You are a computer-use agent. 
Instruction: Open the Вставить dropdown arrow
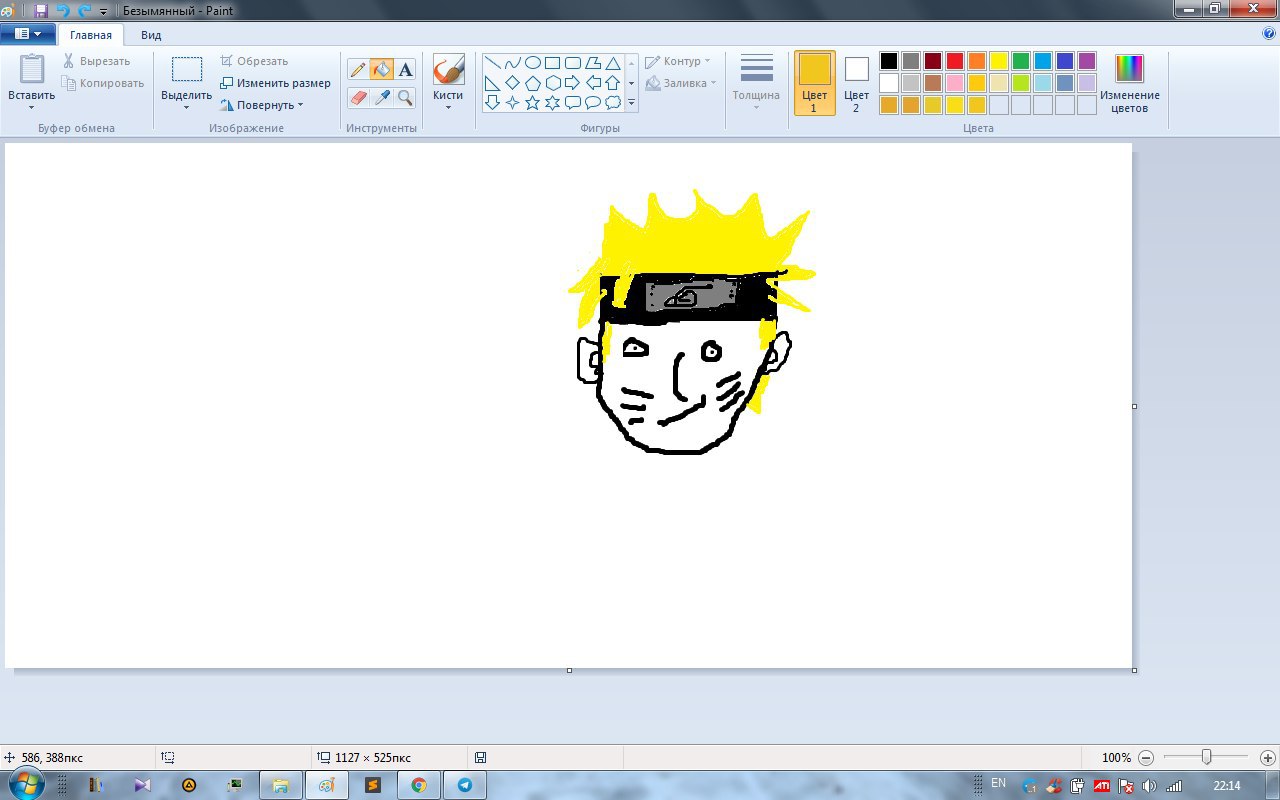click(x=31, y=107)
